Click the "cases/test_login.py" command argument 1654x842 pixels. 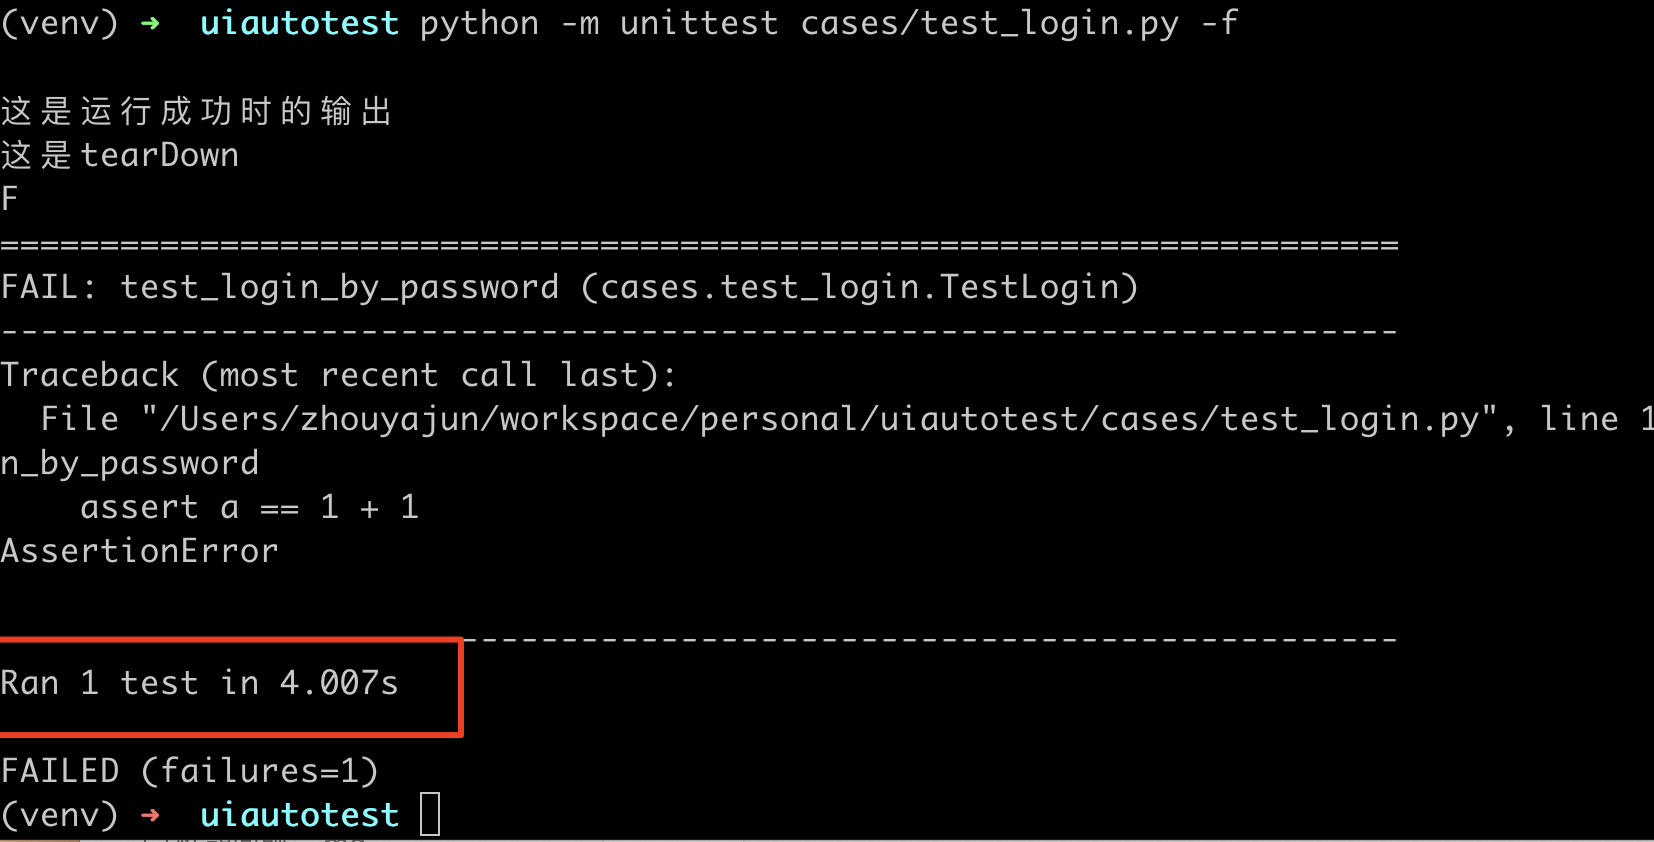(x=989, y=23)
